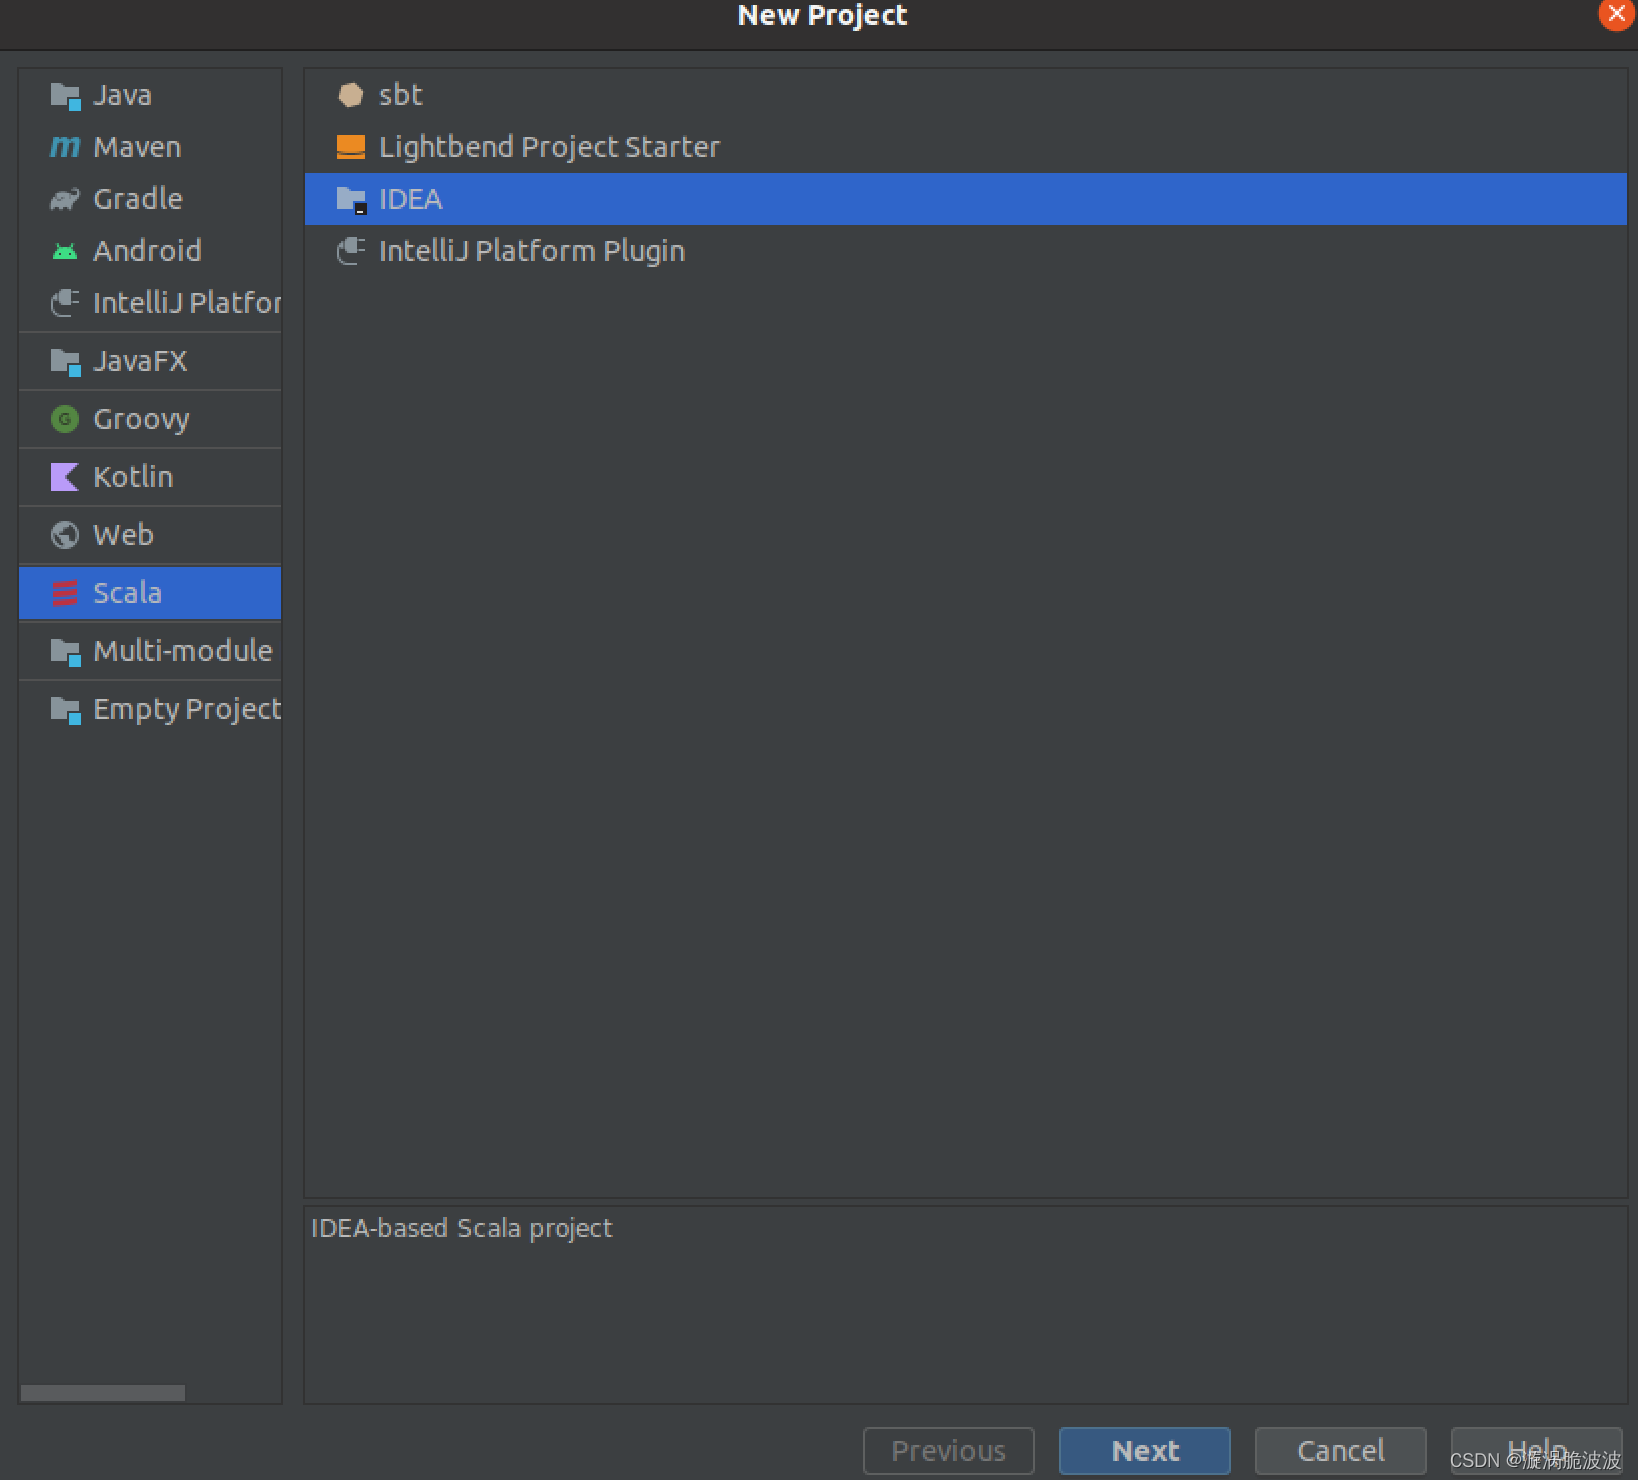Click the Maven 'm' icon
This screenshot has width=1638, height=1480.
coord(65,147)
